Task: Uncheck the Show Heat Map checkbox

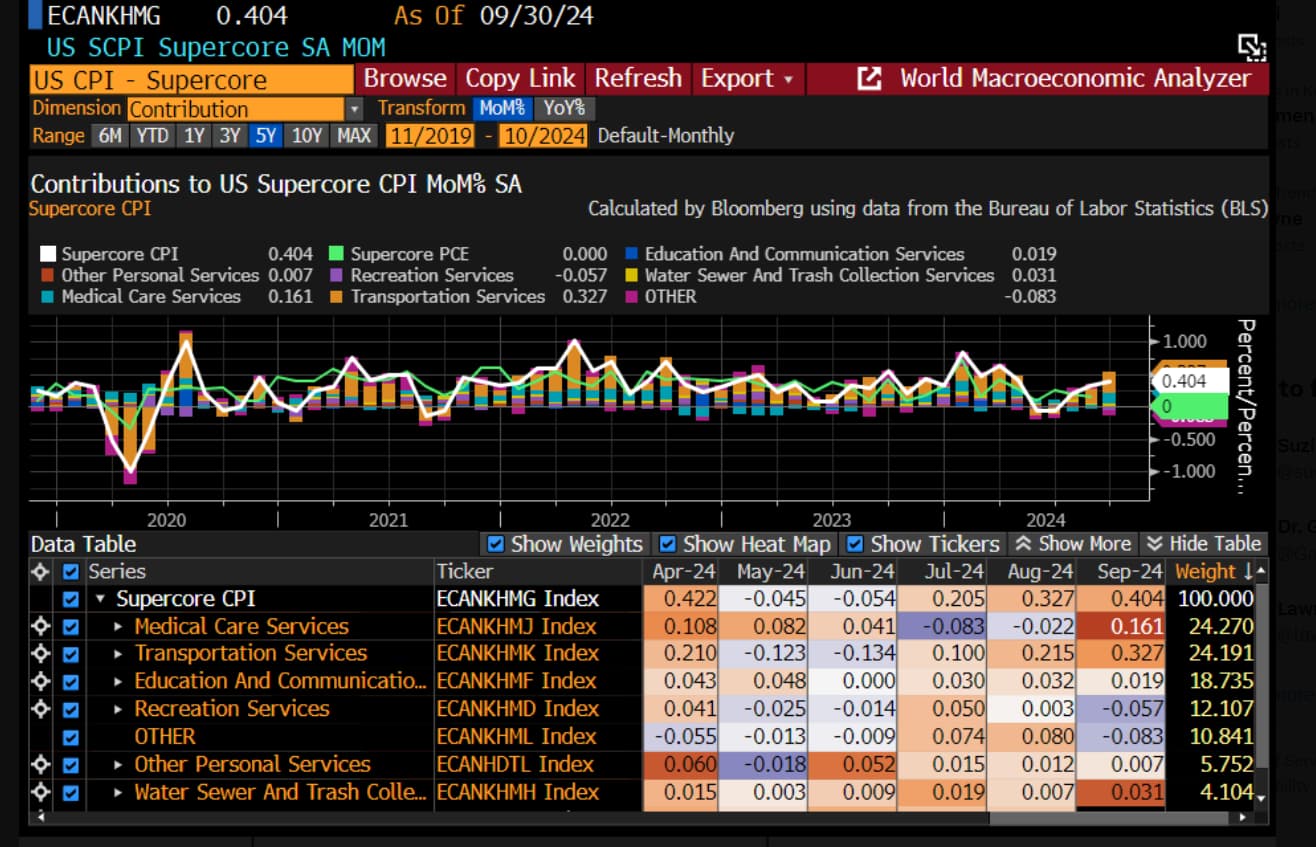Action: pos(667,544)
